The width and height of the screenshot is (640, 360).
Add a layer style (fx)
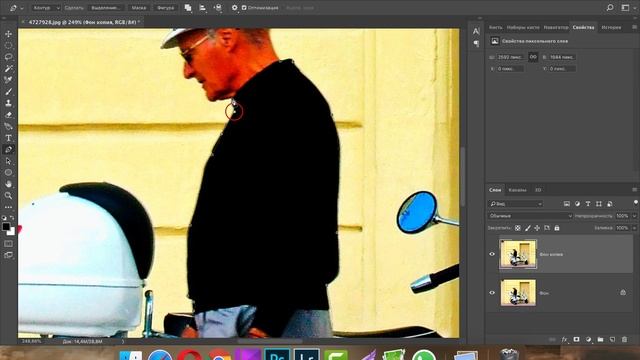(564, 340)
